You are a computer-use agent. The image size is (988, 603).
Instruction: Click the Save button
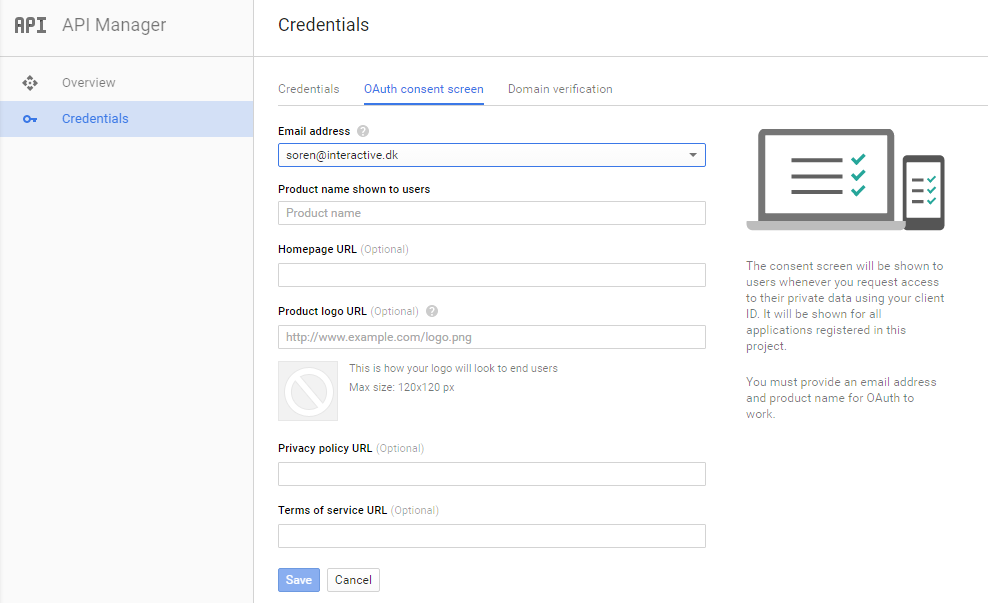299,580
